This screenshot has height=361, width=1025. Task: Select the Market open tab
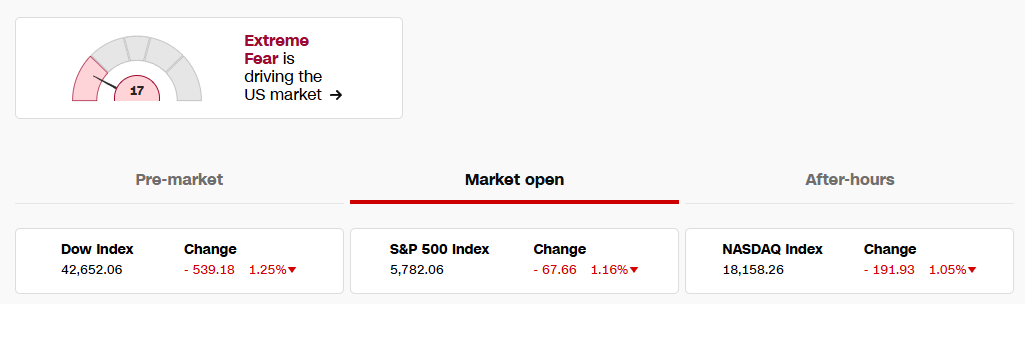[514, 180]
